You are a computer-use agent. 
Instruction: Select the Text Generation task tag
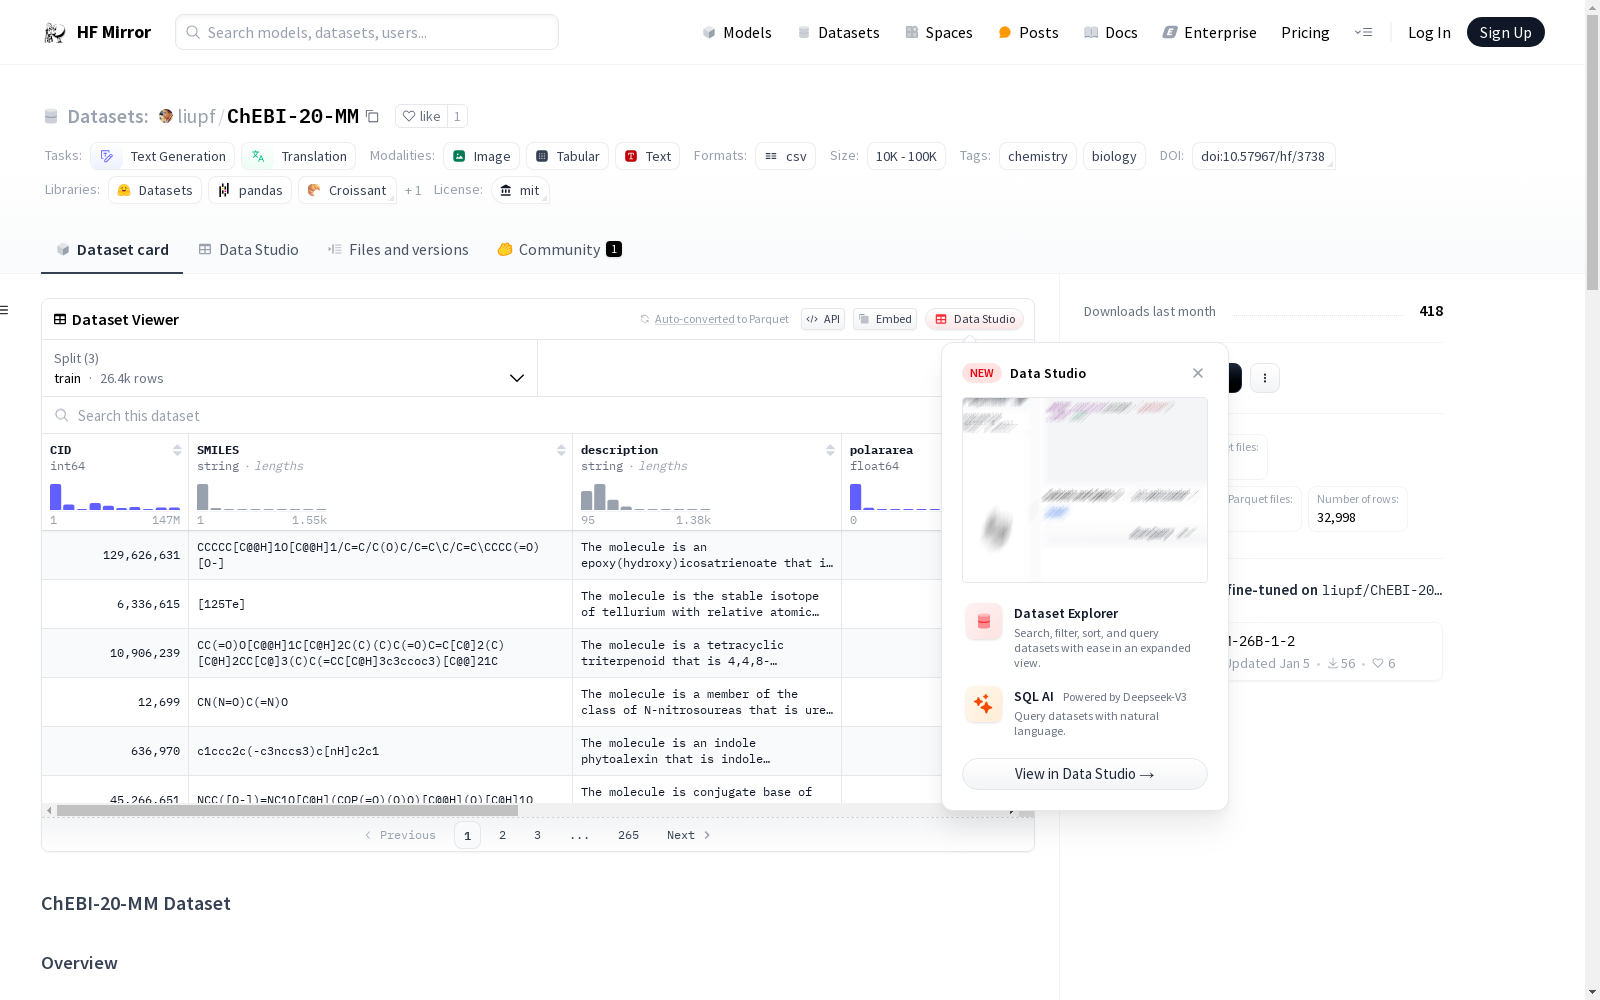pyautogui.click(x=163, y=156)
